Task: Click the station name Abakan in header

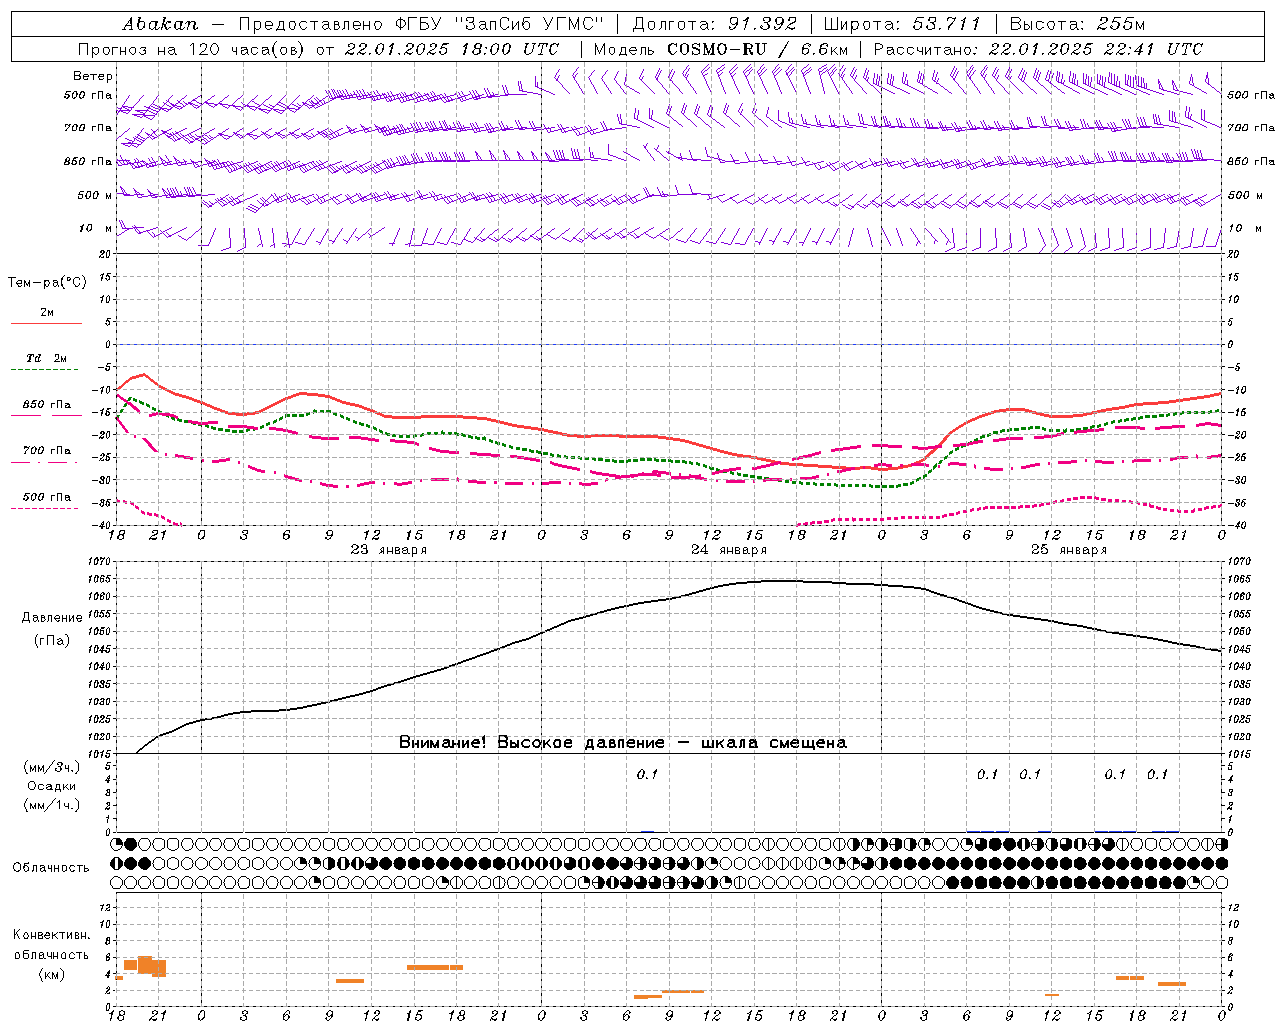Action: coord(160,24)
